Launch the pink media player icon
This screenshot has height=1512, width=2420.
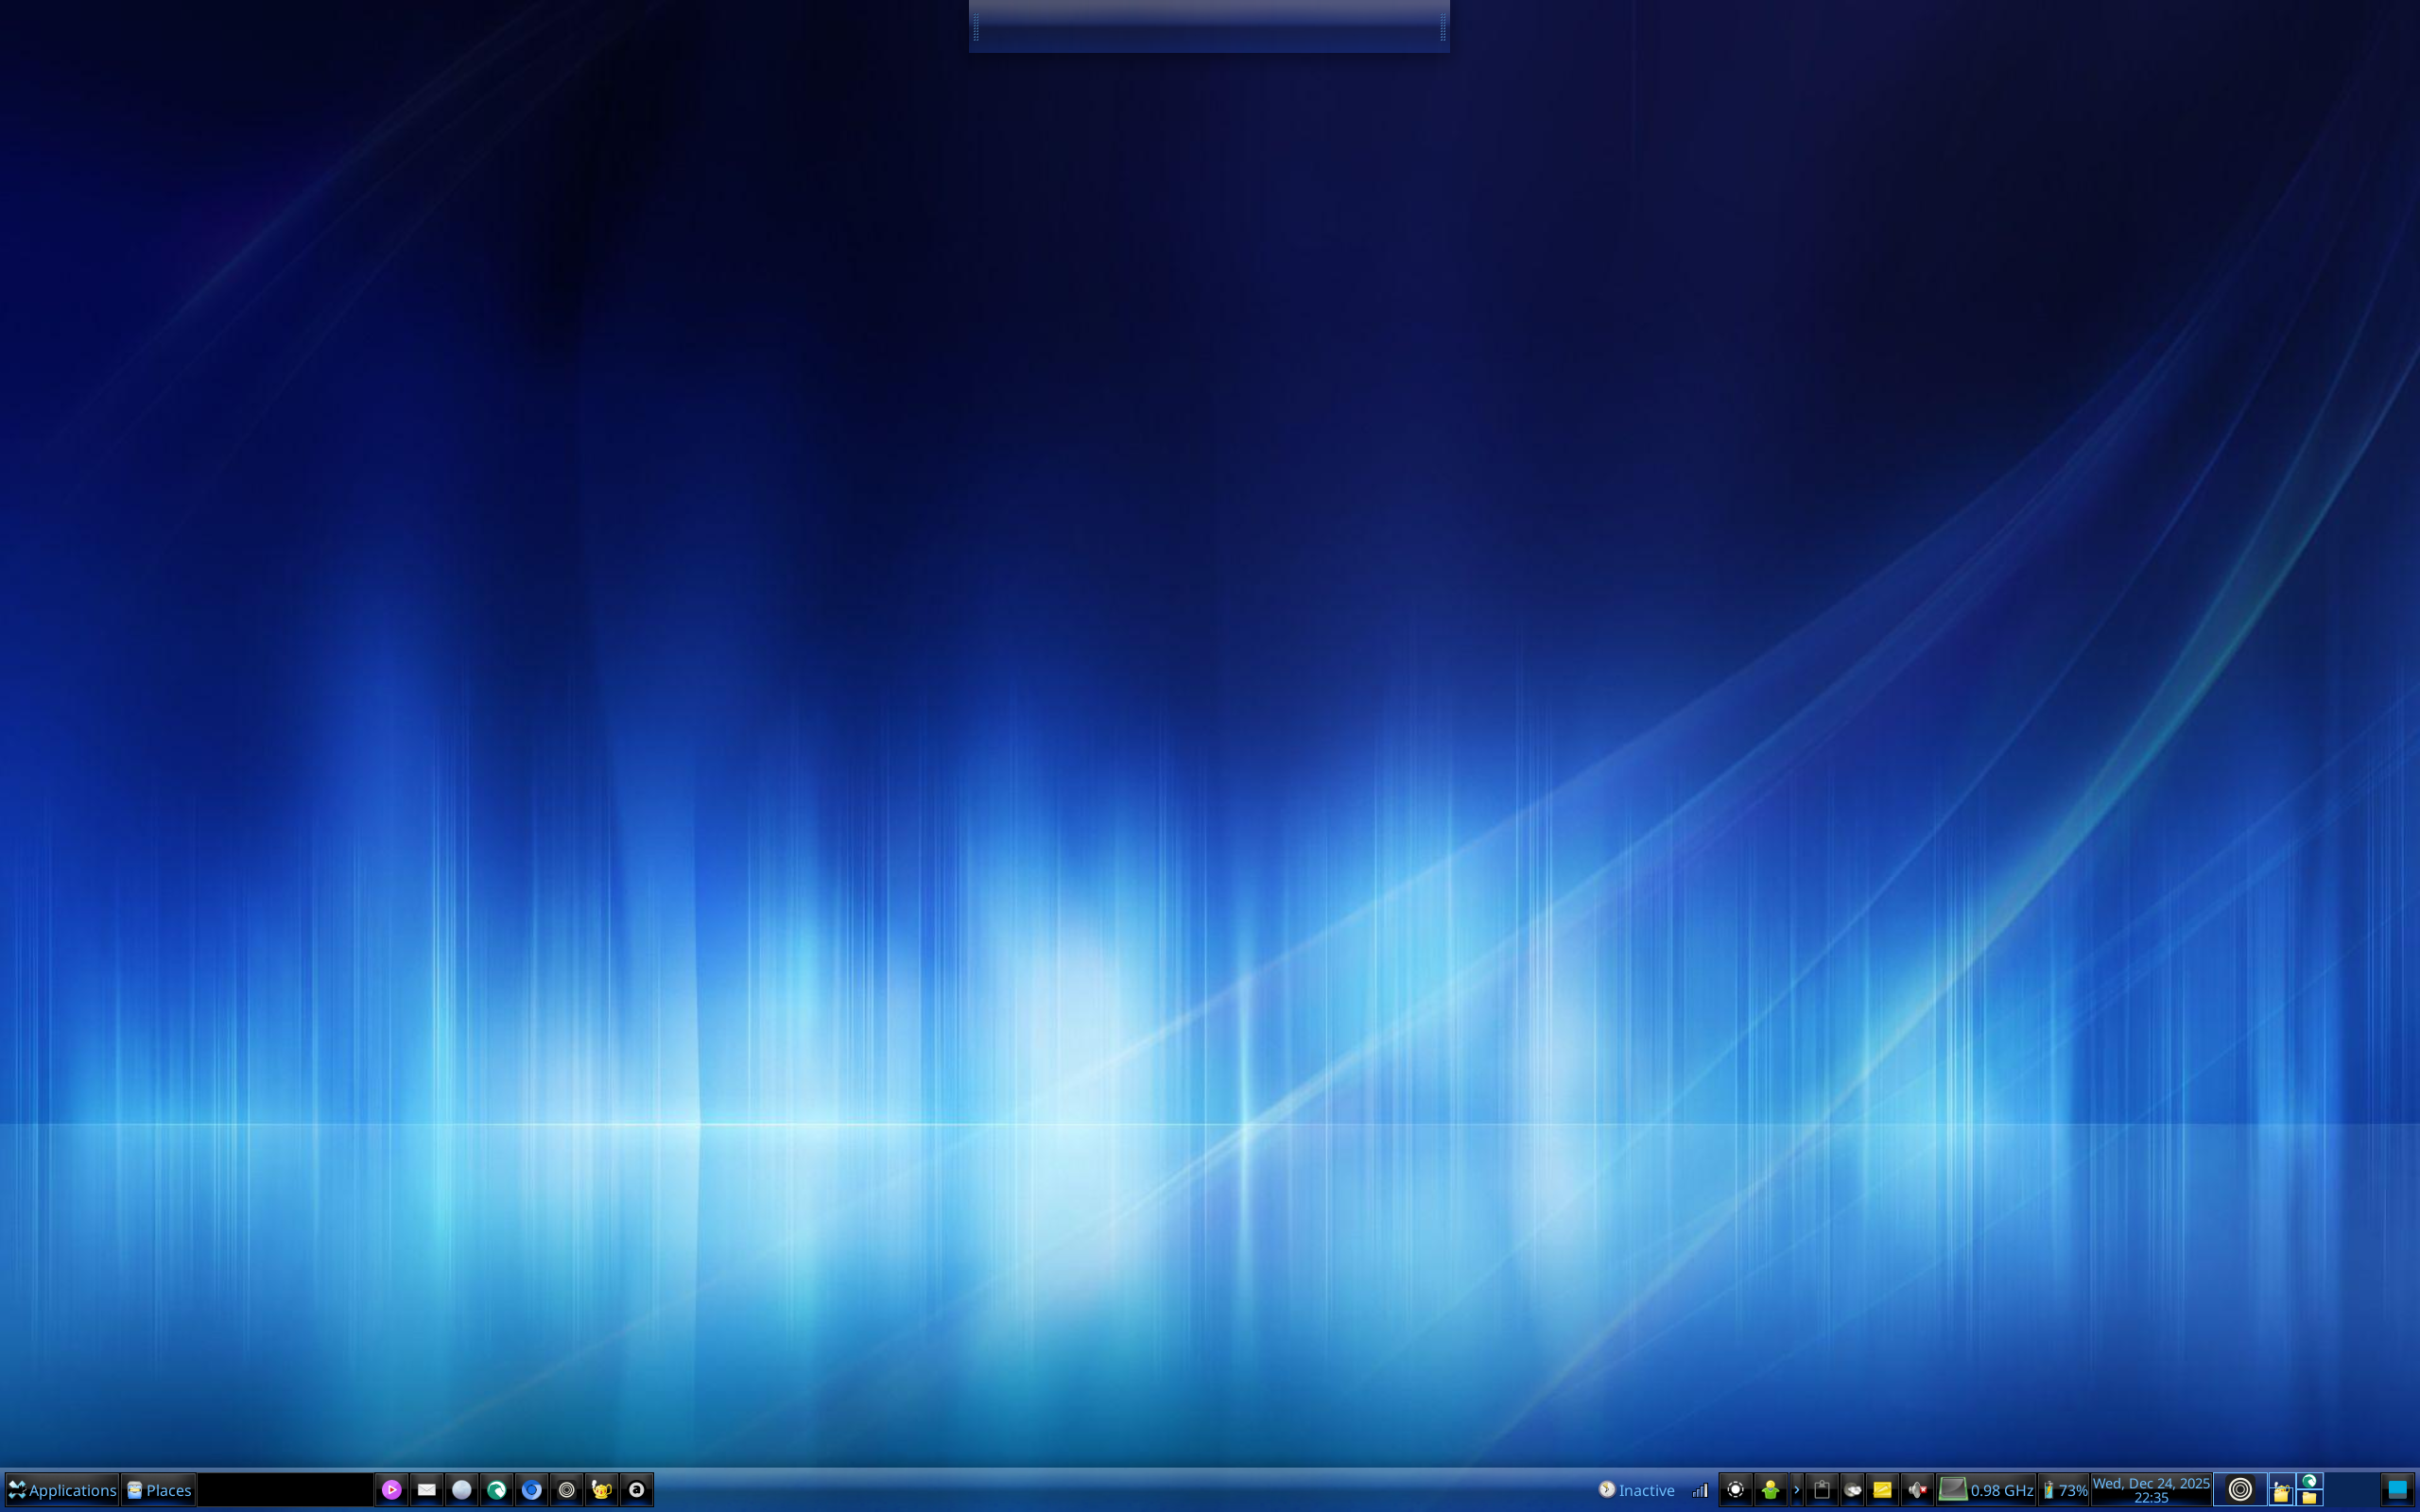(x=392, y=1490)
